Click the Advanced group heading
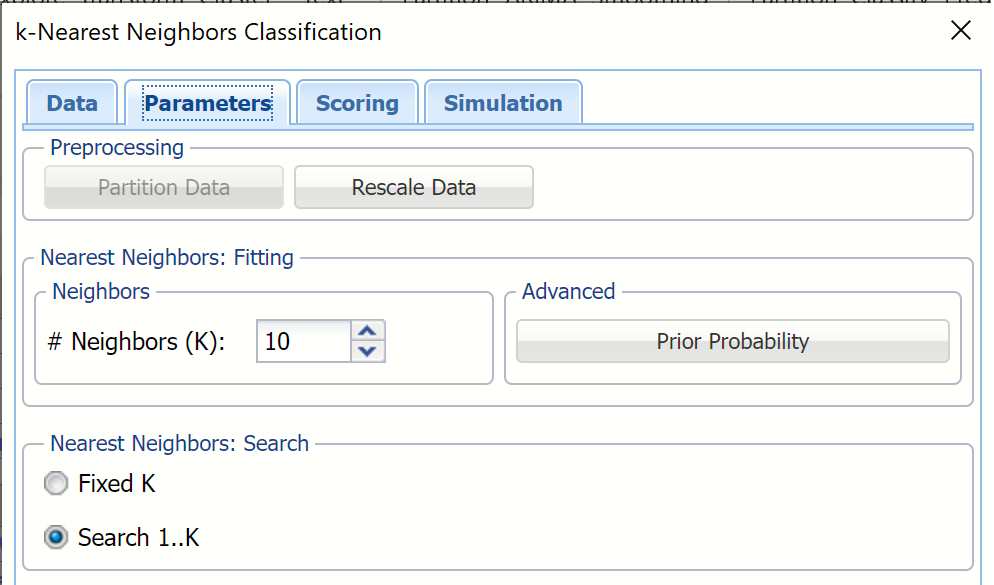Screen dimensions: 994x585 [x=568, y=292]
